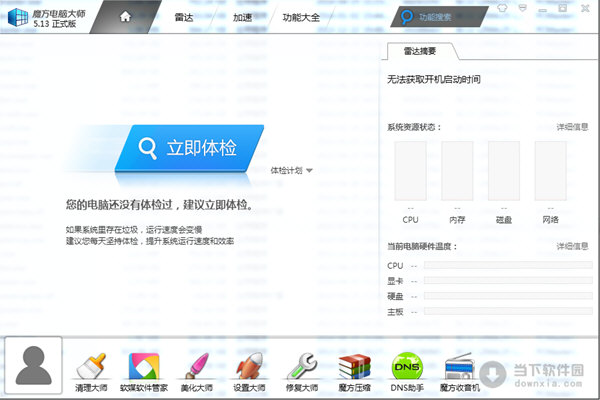Click the 显卡 temperature bar
Image resolution: width=600 pixels, height=400 pixels.
tap(508, 281)
